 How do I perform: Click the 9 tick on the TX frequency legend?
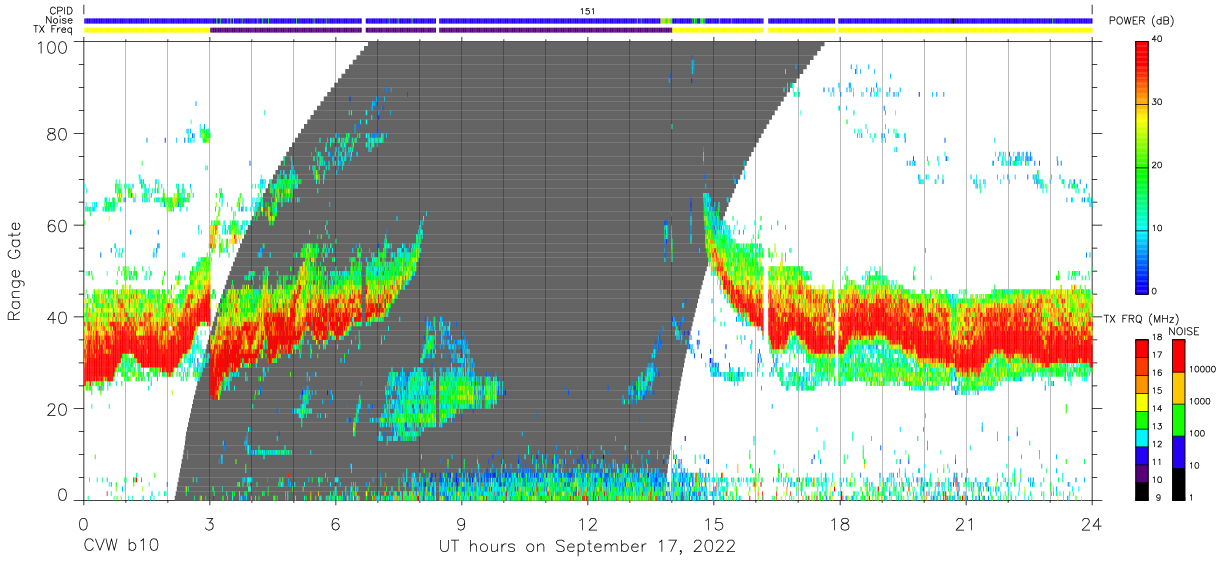tap(1156, 497)
